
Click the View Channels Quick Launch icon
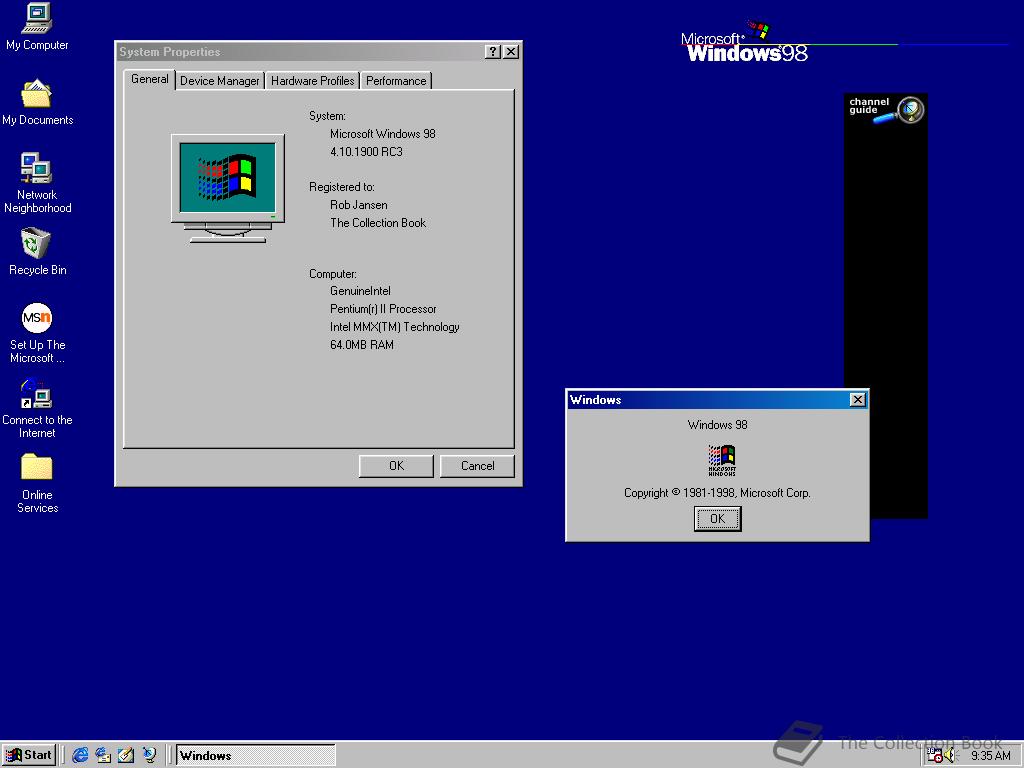pyautogui.click(x=150, y=755)
